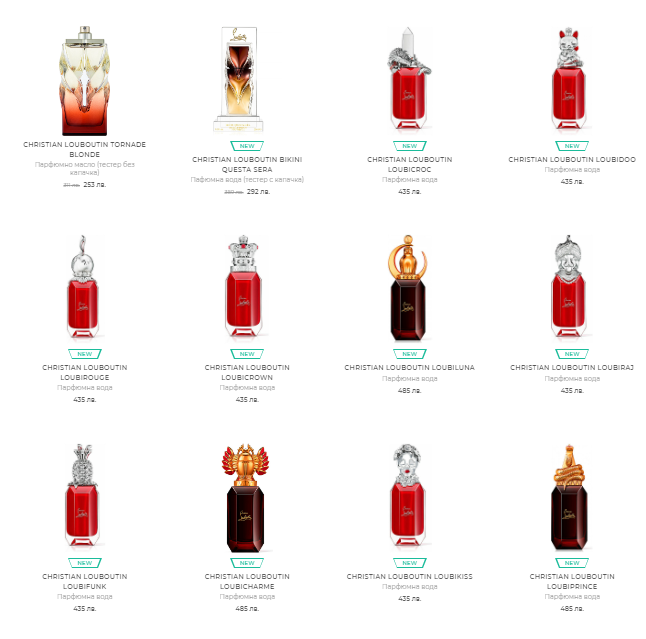Open the Loubicharme scarab-cap bottle image
646x639 pixels.
[246, 498]
